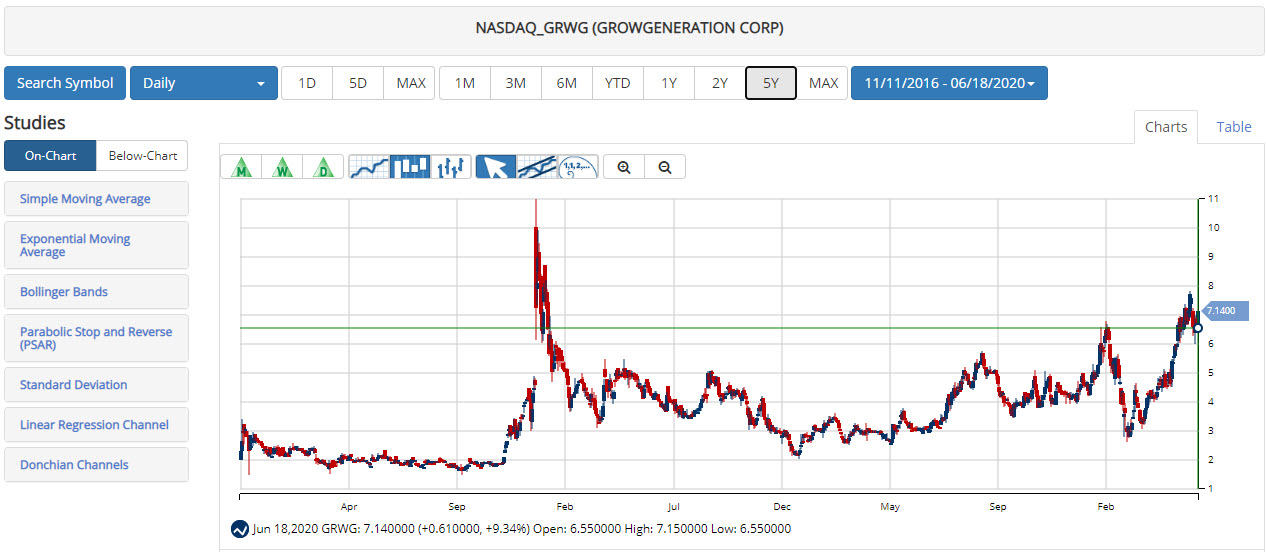
Task: Select the 3M range button
Action: [516, 83]
